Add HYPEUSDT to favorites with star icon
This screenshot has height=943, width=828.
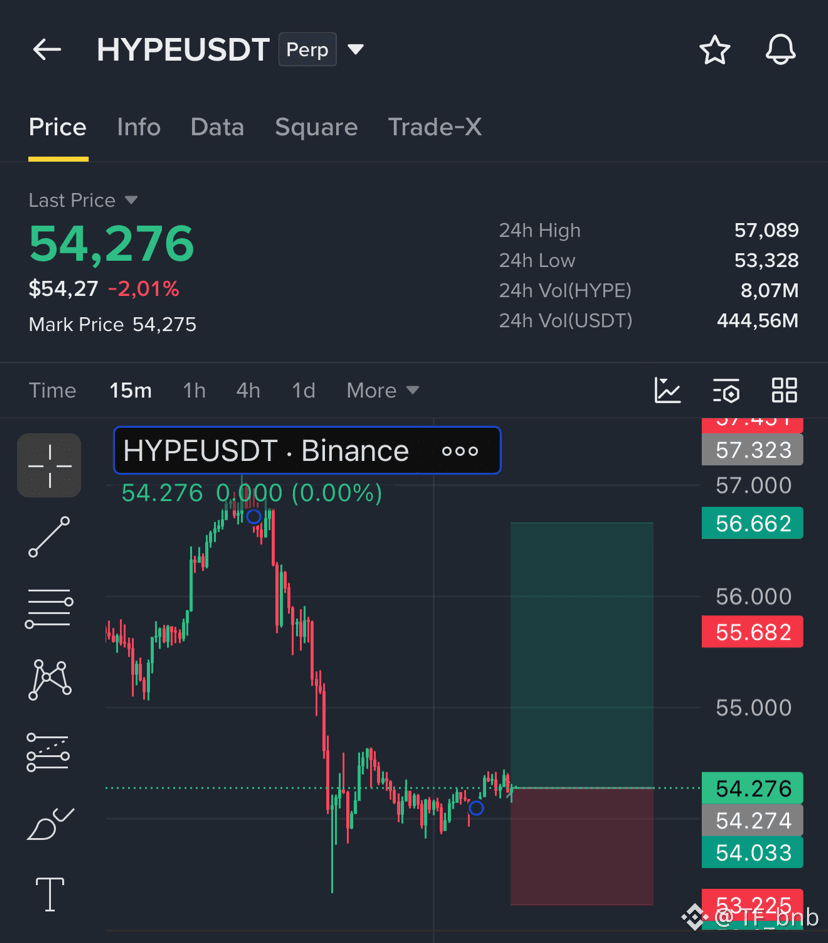coord(714,49)
